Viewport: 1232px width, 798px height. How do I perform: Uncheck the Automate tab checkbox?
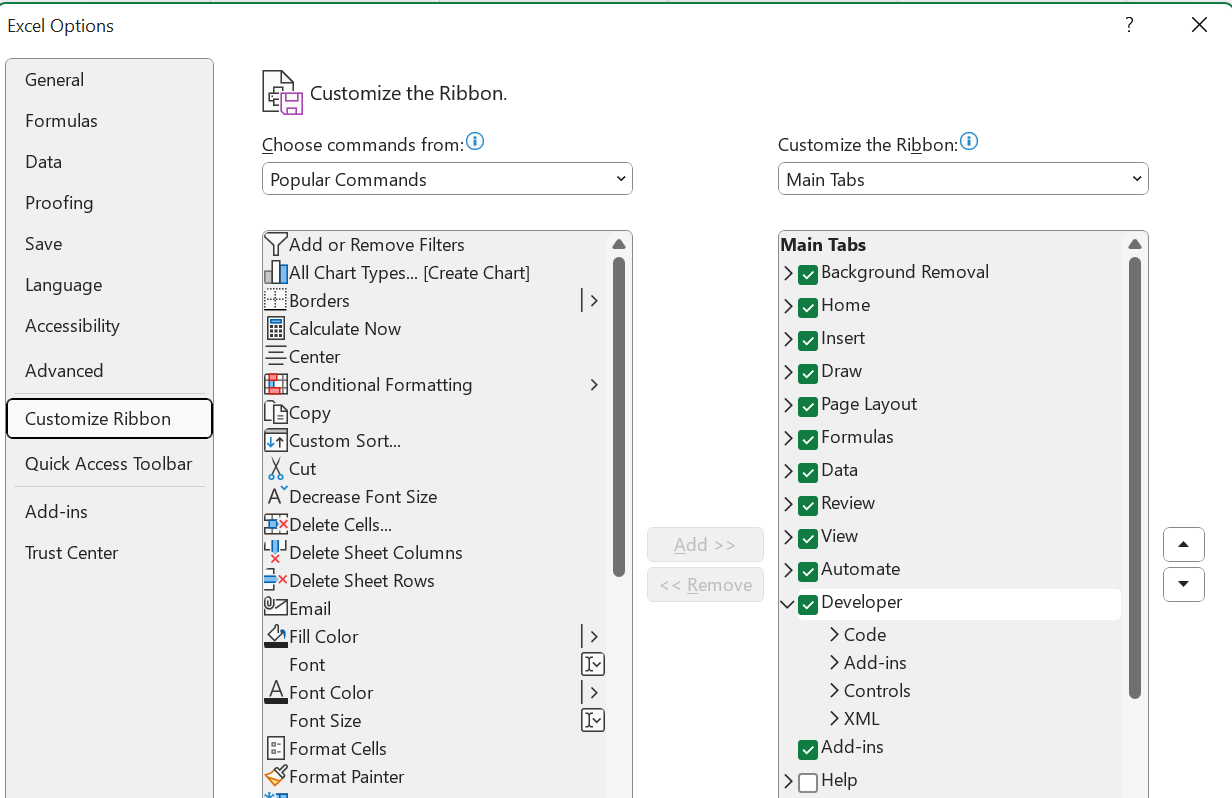(x=808, y=571)
